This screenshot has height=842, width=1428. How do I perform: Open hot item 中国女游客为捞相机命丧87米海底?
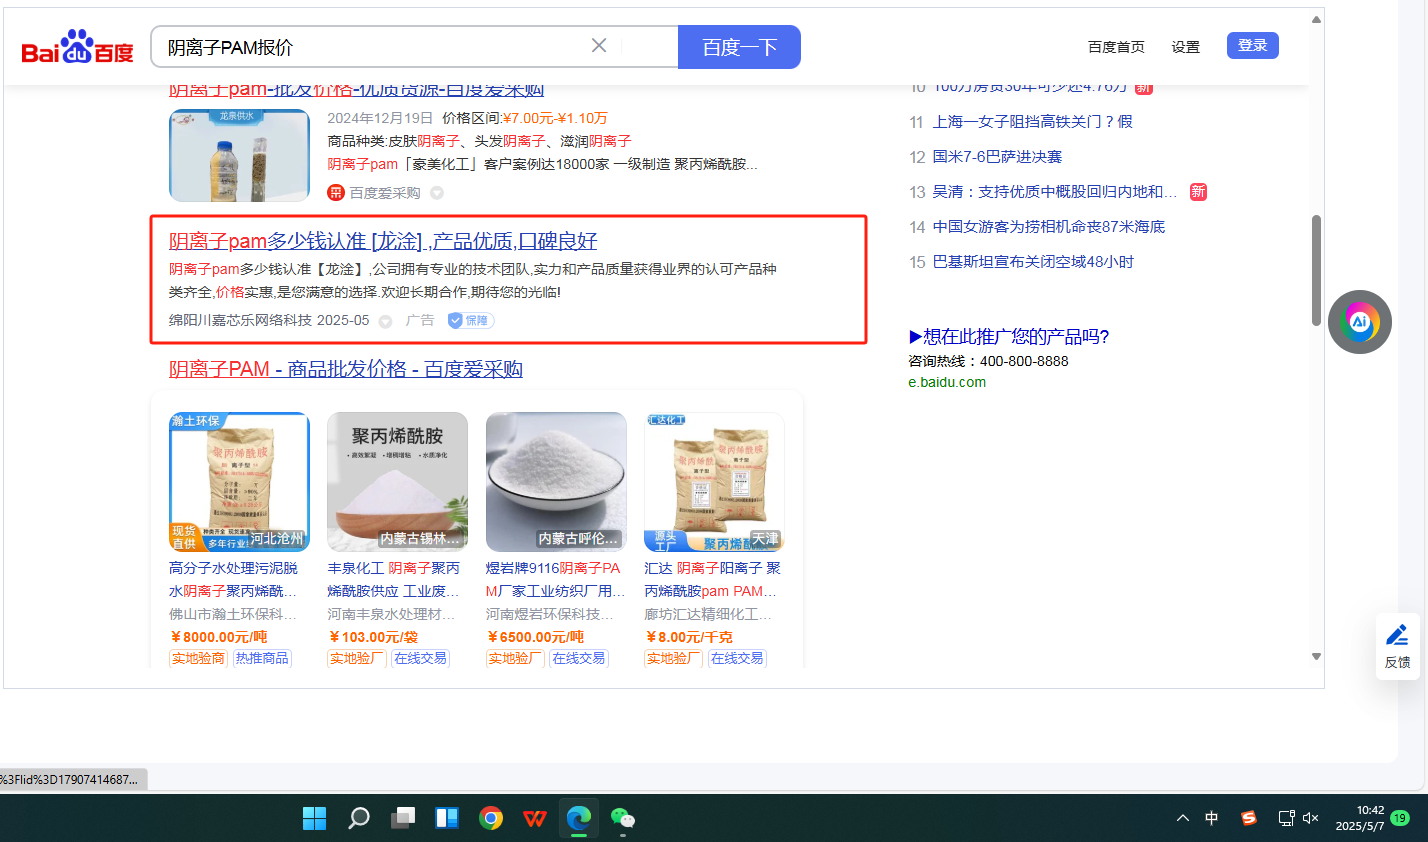point(1049,226)
